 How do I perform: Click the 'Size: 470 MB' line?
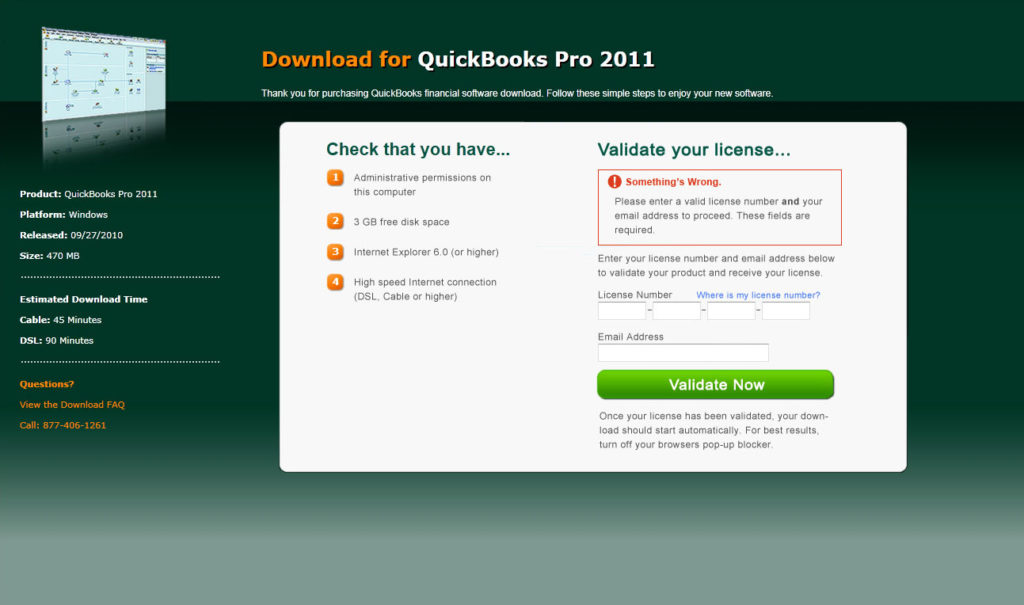tap(50, 256)
